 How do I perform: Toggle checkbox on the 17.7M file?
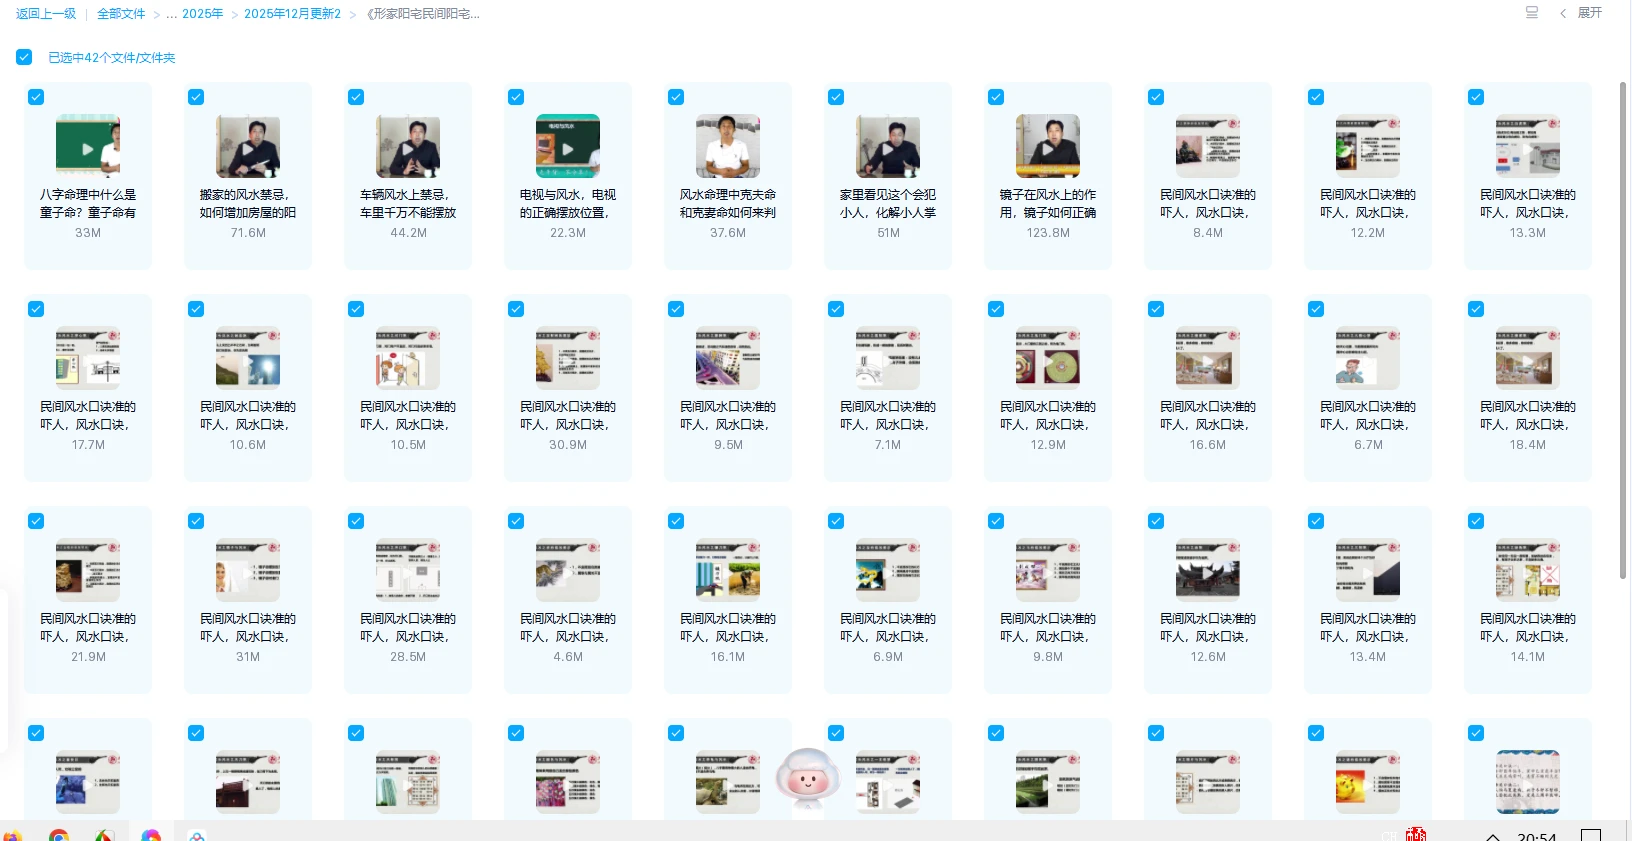(36, 309)
